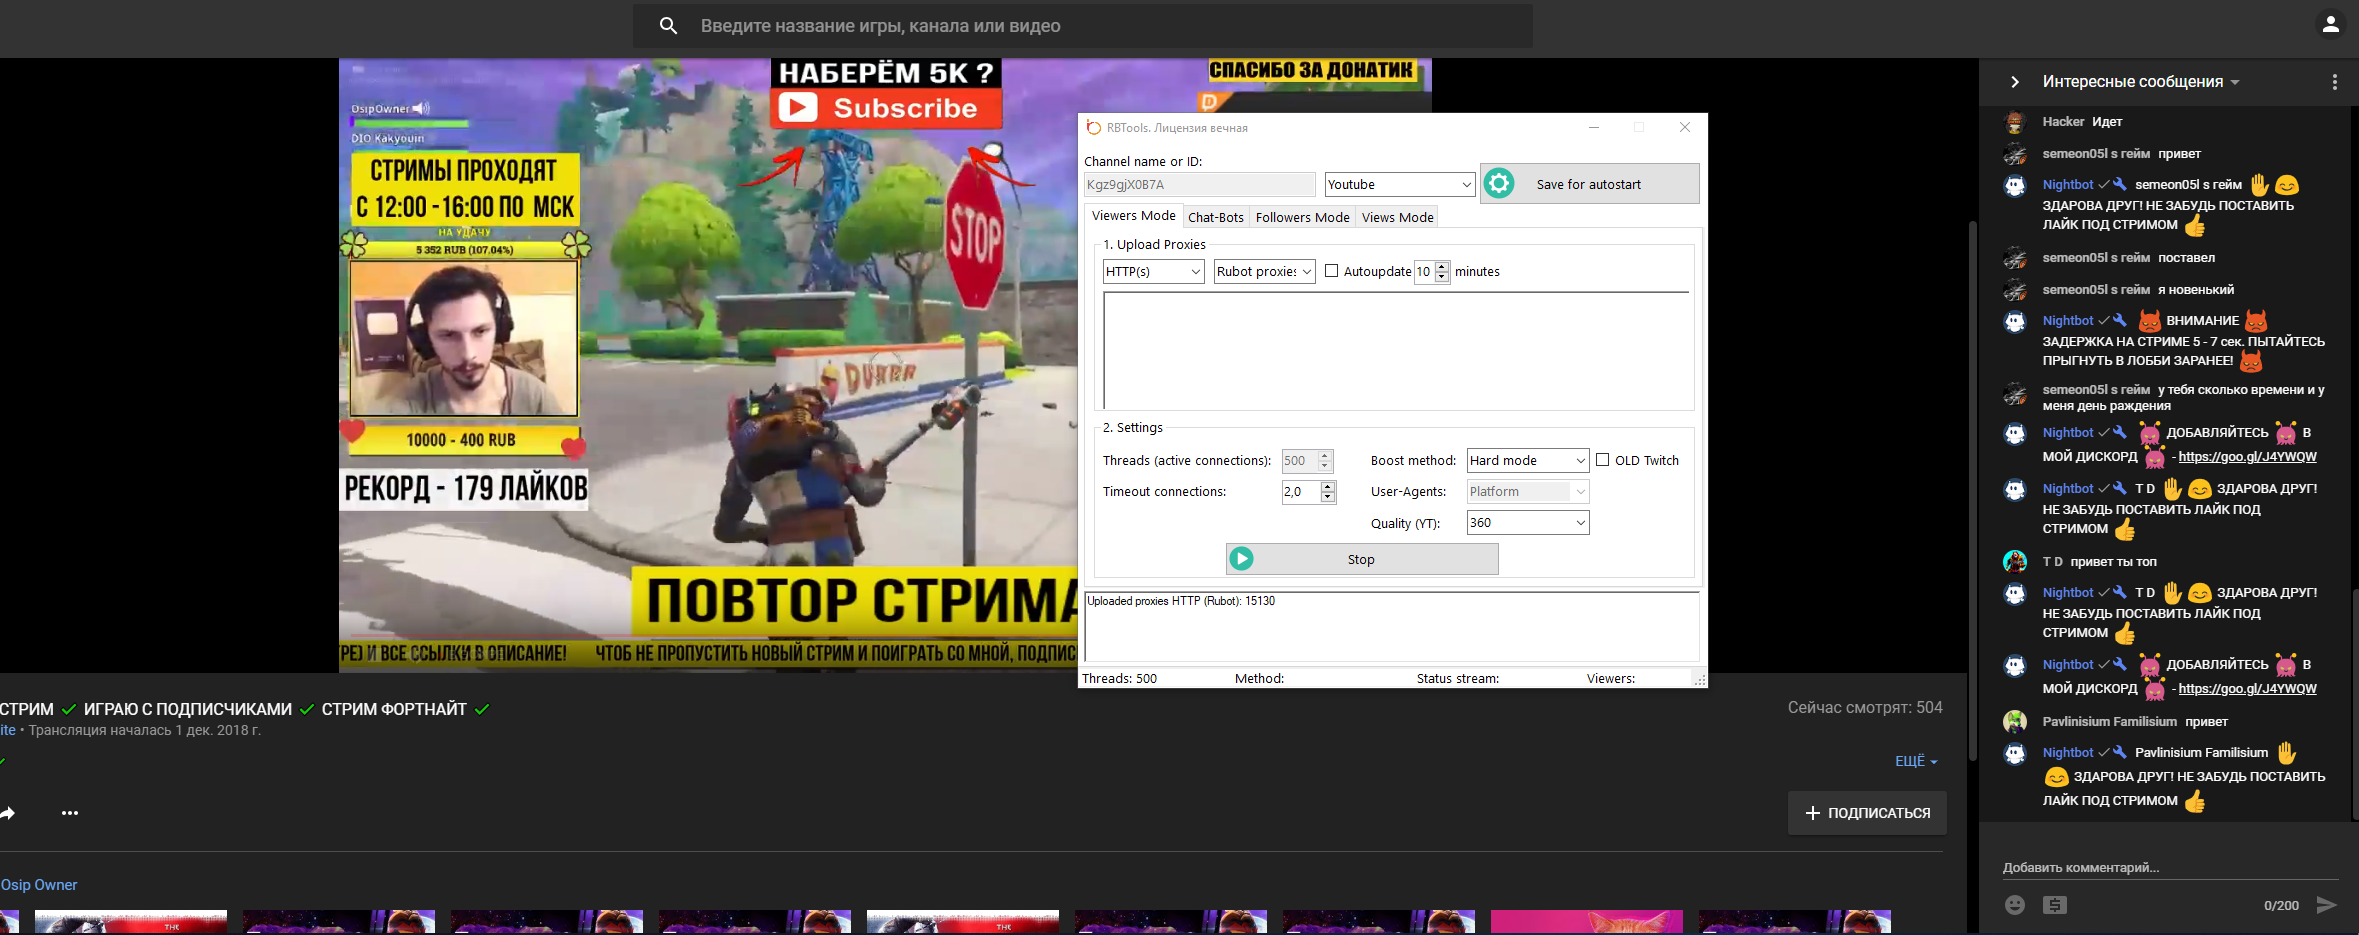This screenshot has width=2359, height=935.
Task: Expand the Boost method Hard mode dropdown
Action: 1527,461
